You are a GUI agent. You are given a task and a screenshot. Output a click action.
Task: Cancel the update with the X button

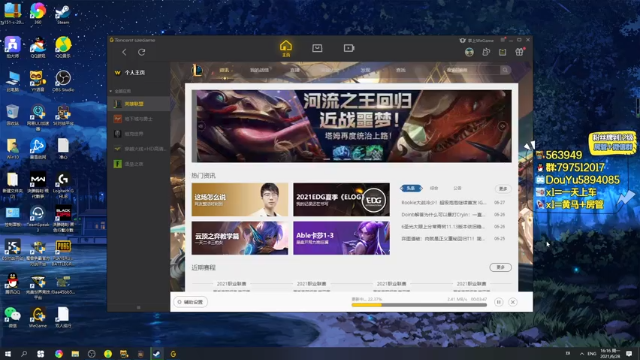coord(513,302)
